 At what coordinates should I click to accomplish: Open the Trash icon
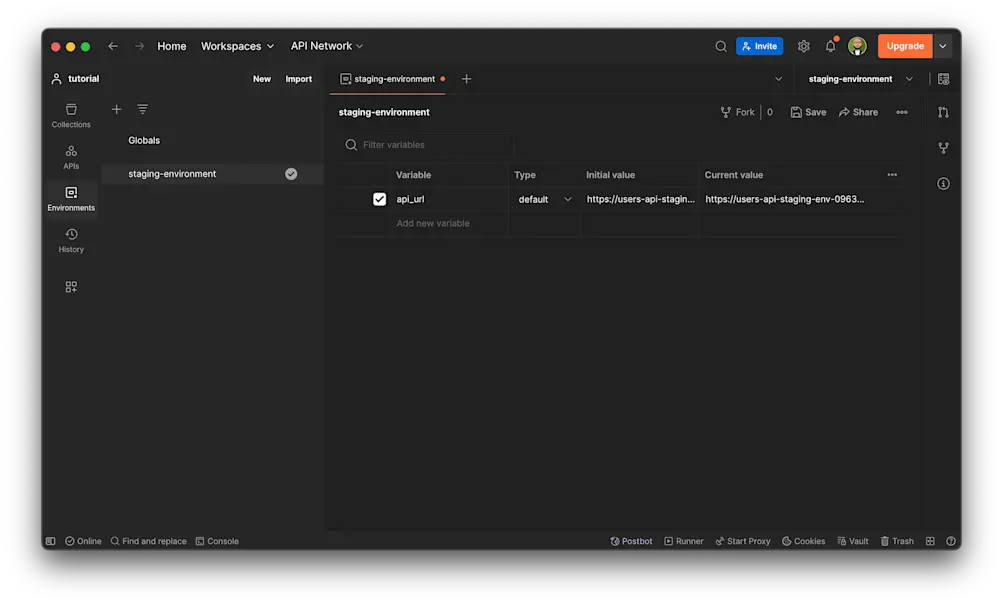point(896,540)
